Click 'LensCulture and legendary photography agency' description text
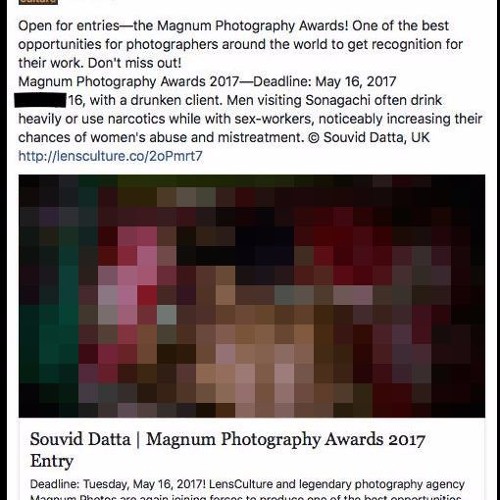The image size is (500, 500). point(337,484)
